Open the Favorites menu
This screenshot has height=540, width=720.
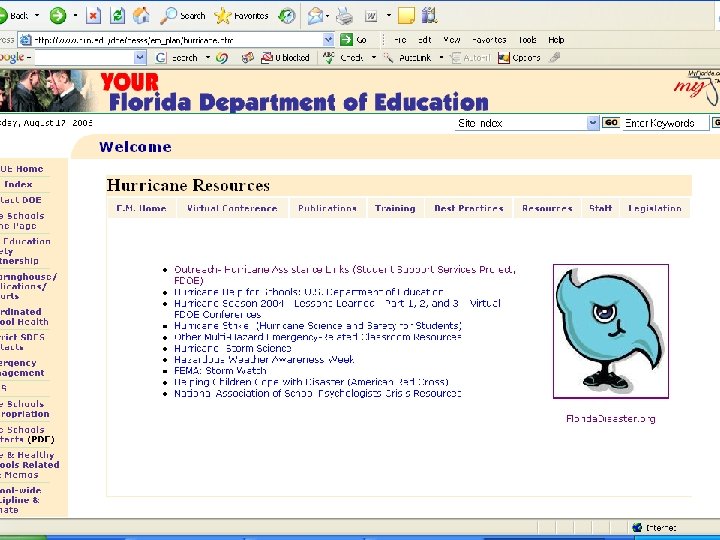(489, 40)
